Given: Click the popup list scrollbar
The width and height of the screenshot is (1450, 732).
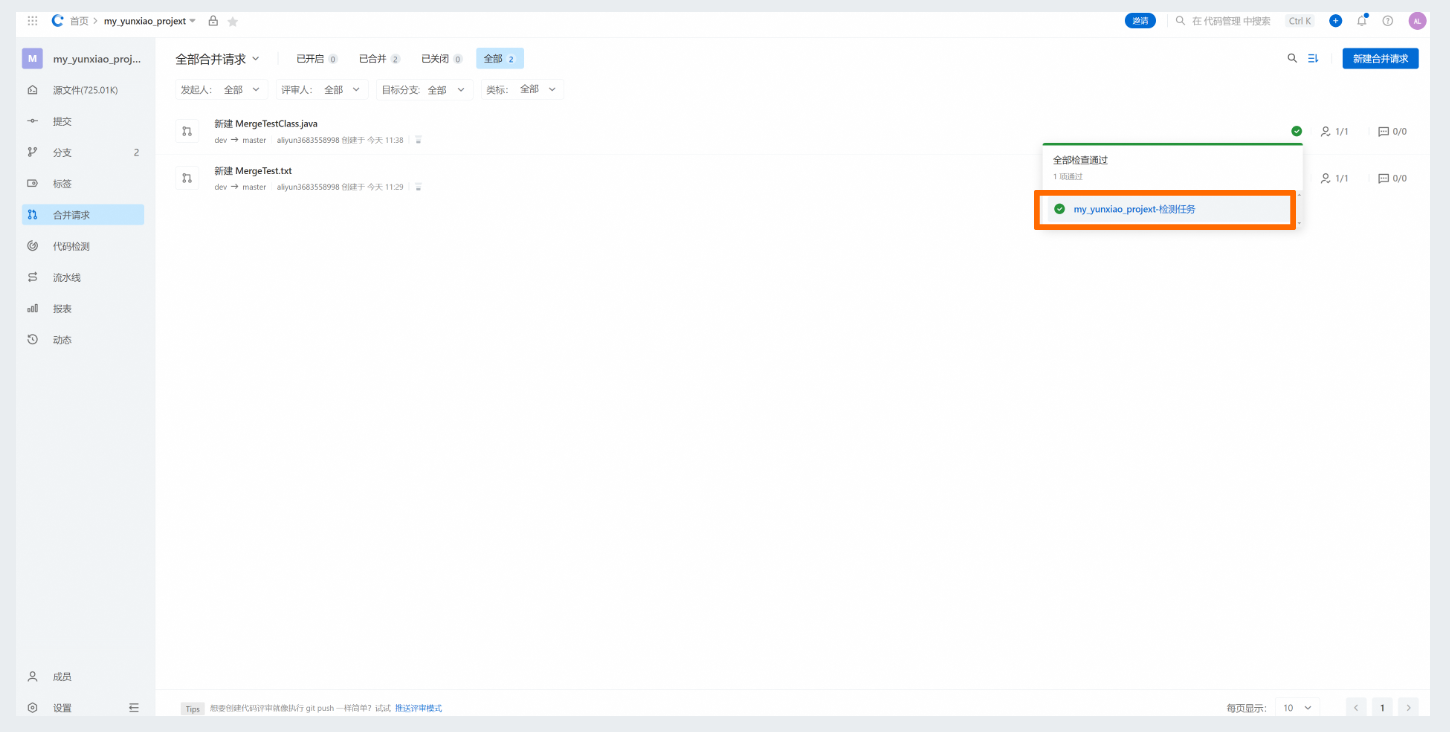Looking at the screenshot, I should (x=1299, y=208).
